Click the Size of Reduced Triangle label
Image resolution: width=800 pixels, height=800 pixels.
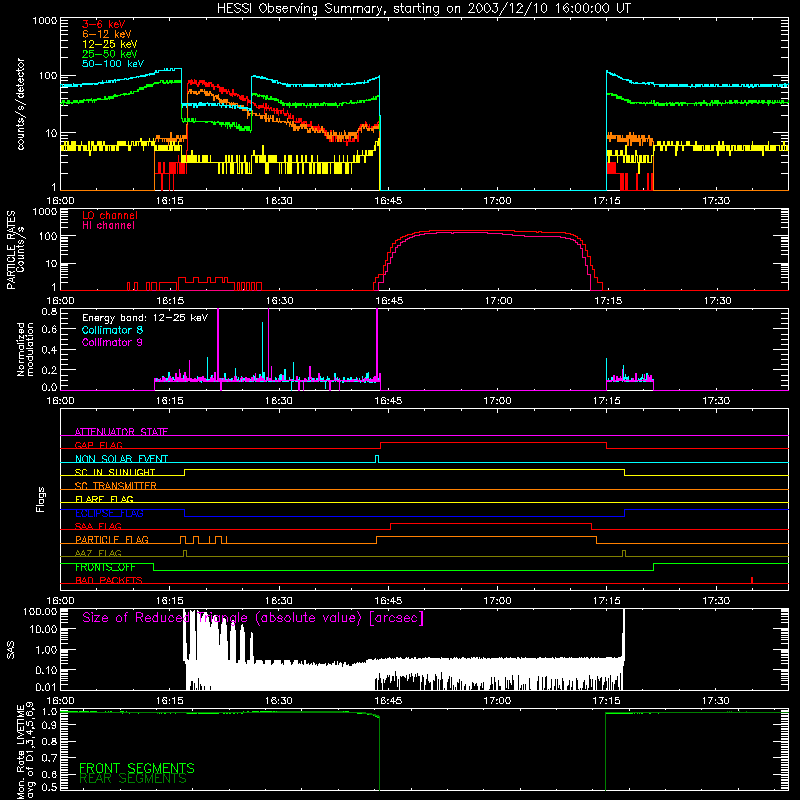253,618
